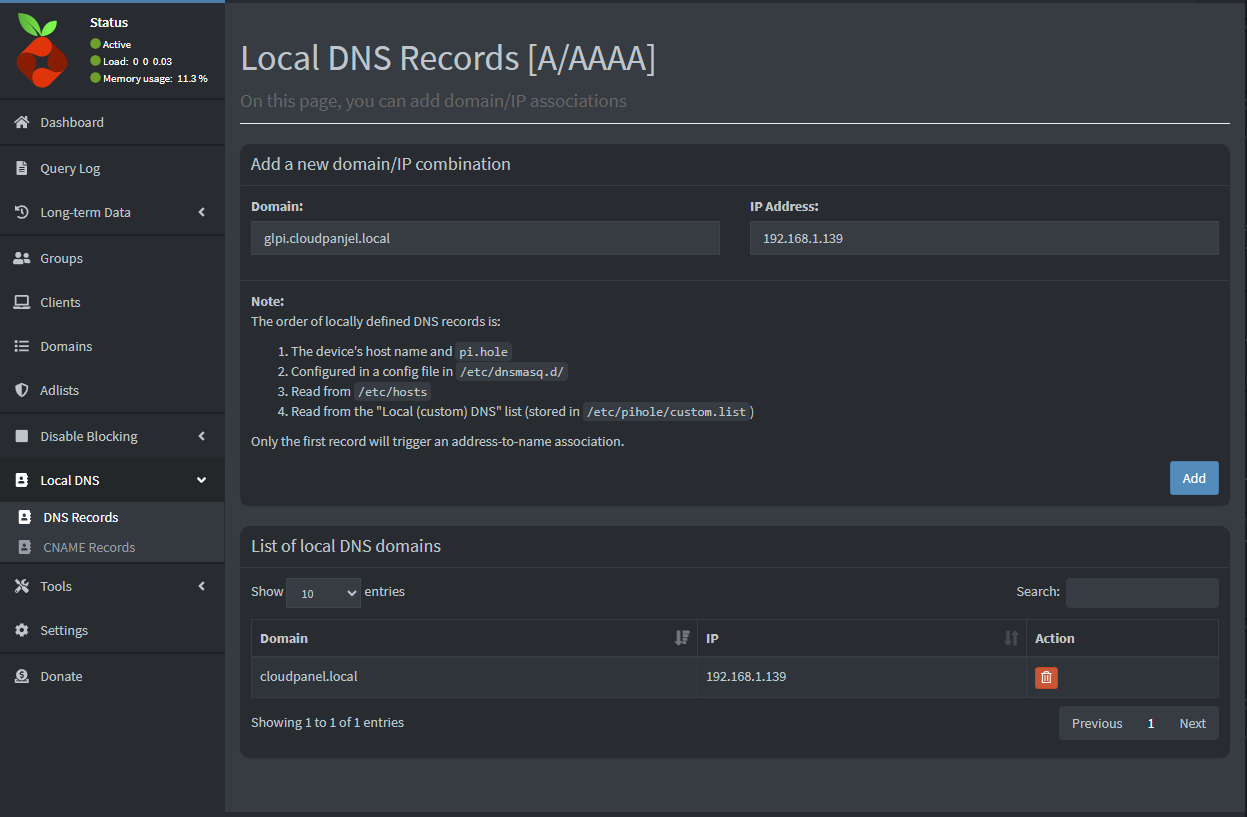
Task: Focus the Search box for DNS domains
Action: 1141,593
